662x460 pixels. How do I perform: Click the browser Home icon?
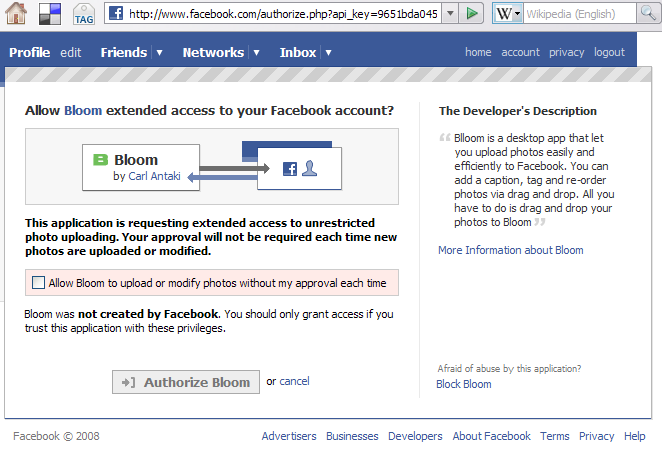(x=16, y=13)
